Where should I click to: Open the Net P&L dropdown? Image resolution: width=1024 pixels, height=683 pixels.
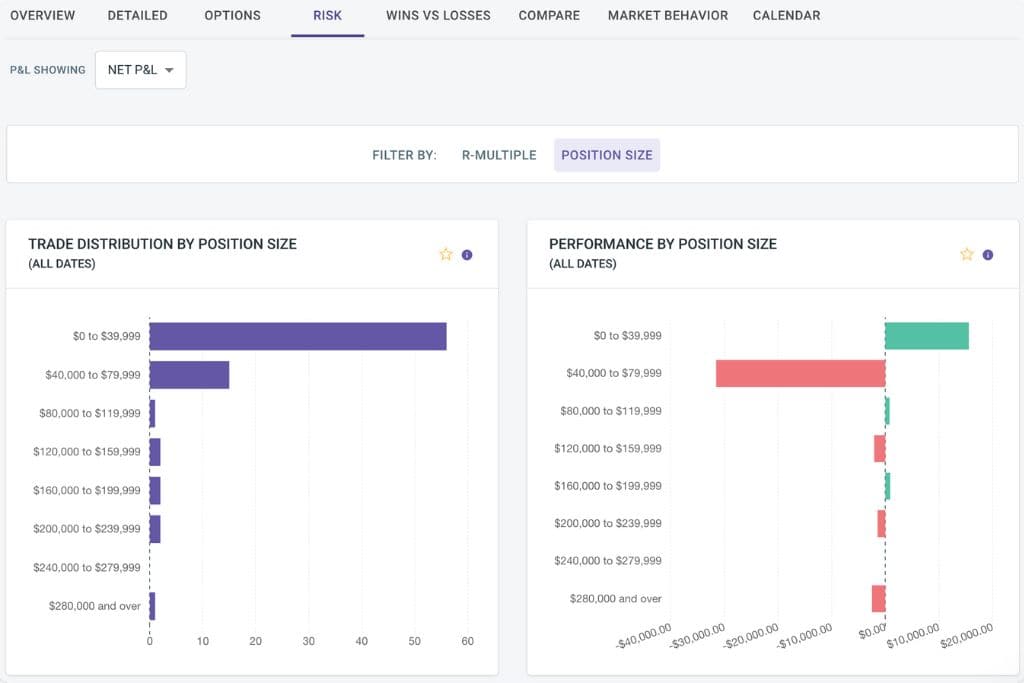140,70
